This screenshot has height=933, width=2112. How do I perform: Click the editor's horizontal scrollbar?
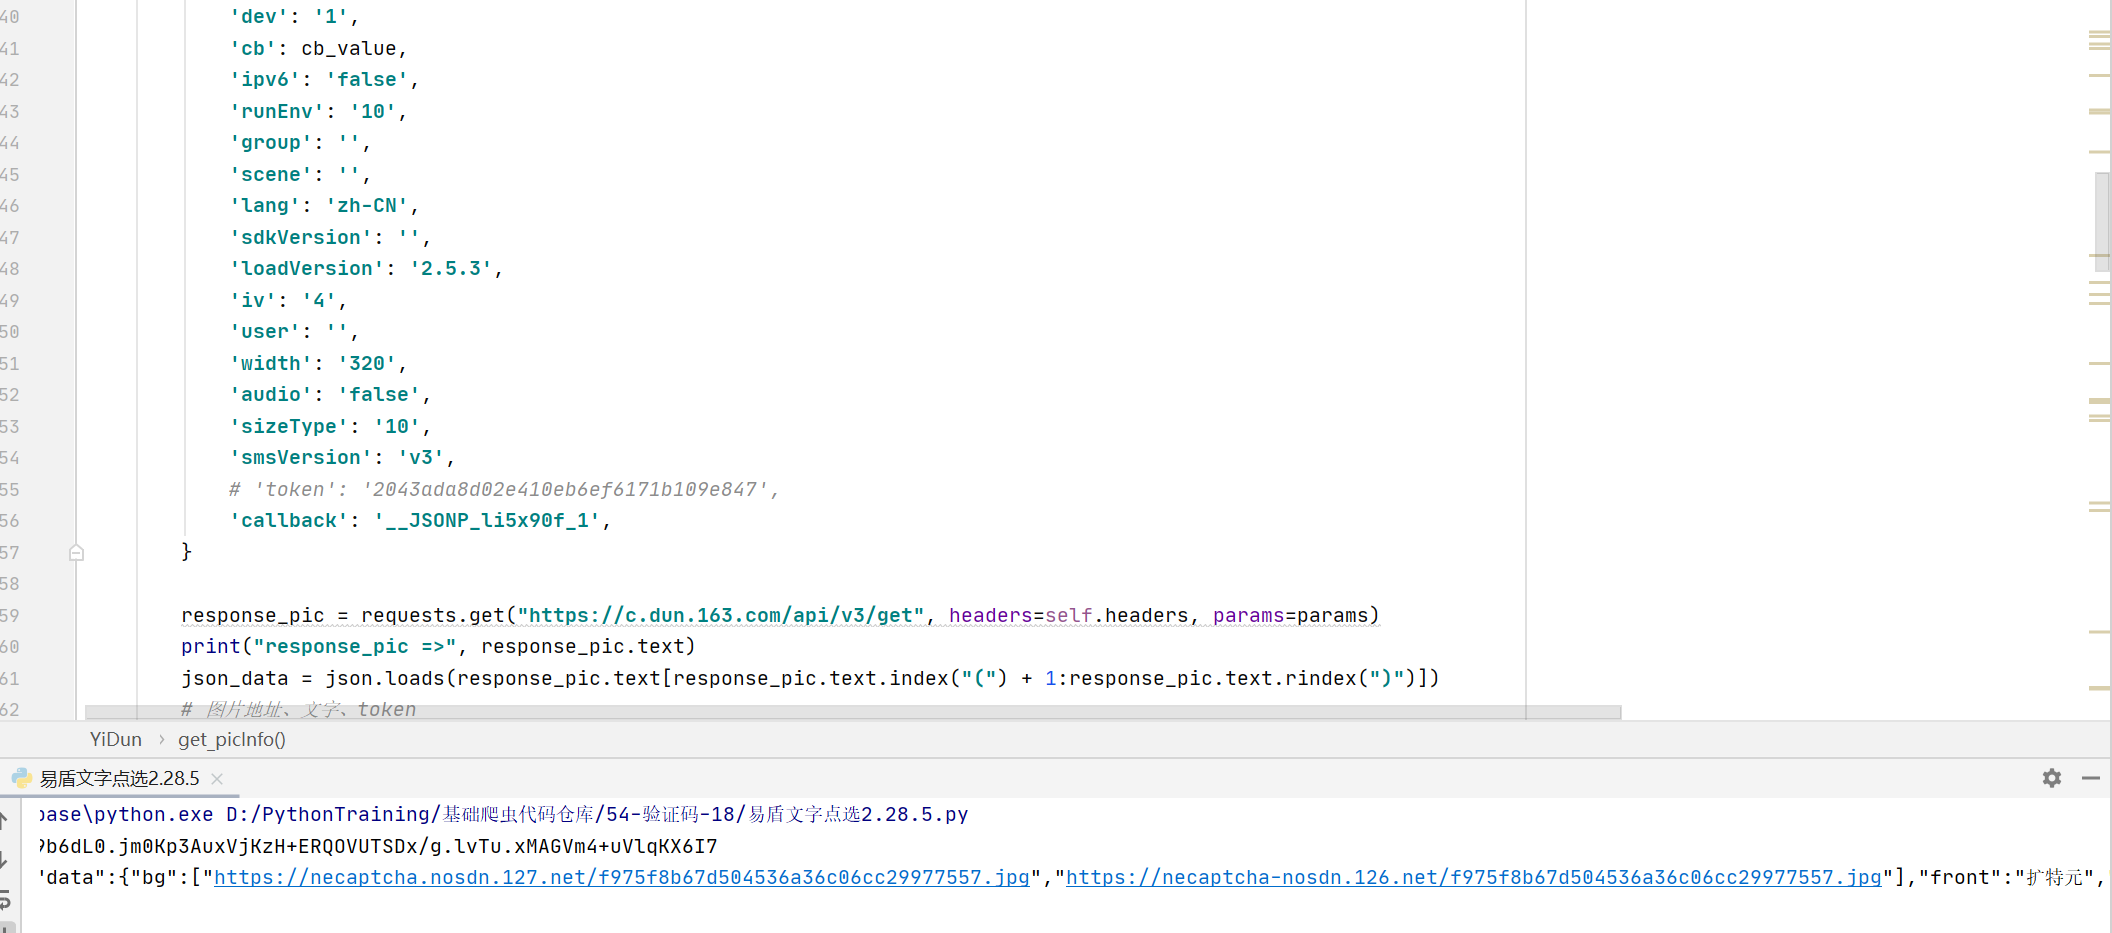click(852, 712)
